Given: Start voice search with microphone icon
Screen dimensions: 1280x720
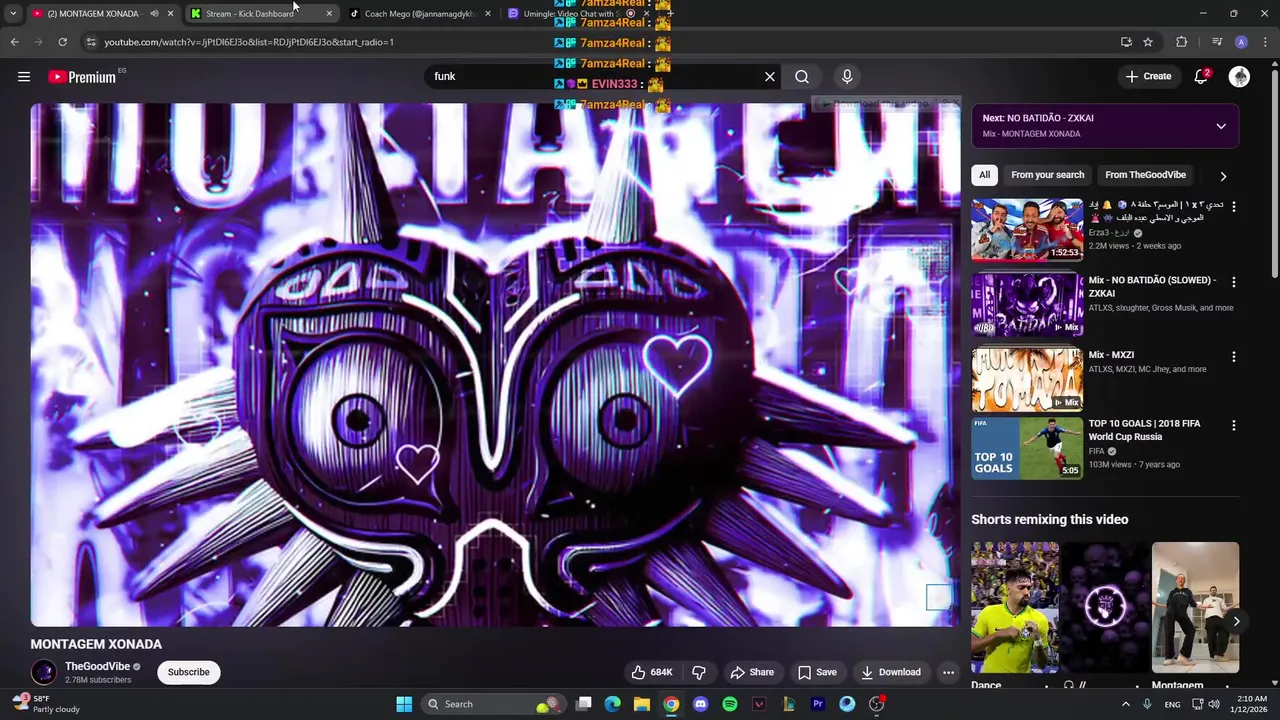Looking at the screenshot, I should (x=847, y=77).
